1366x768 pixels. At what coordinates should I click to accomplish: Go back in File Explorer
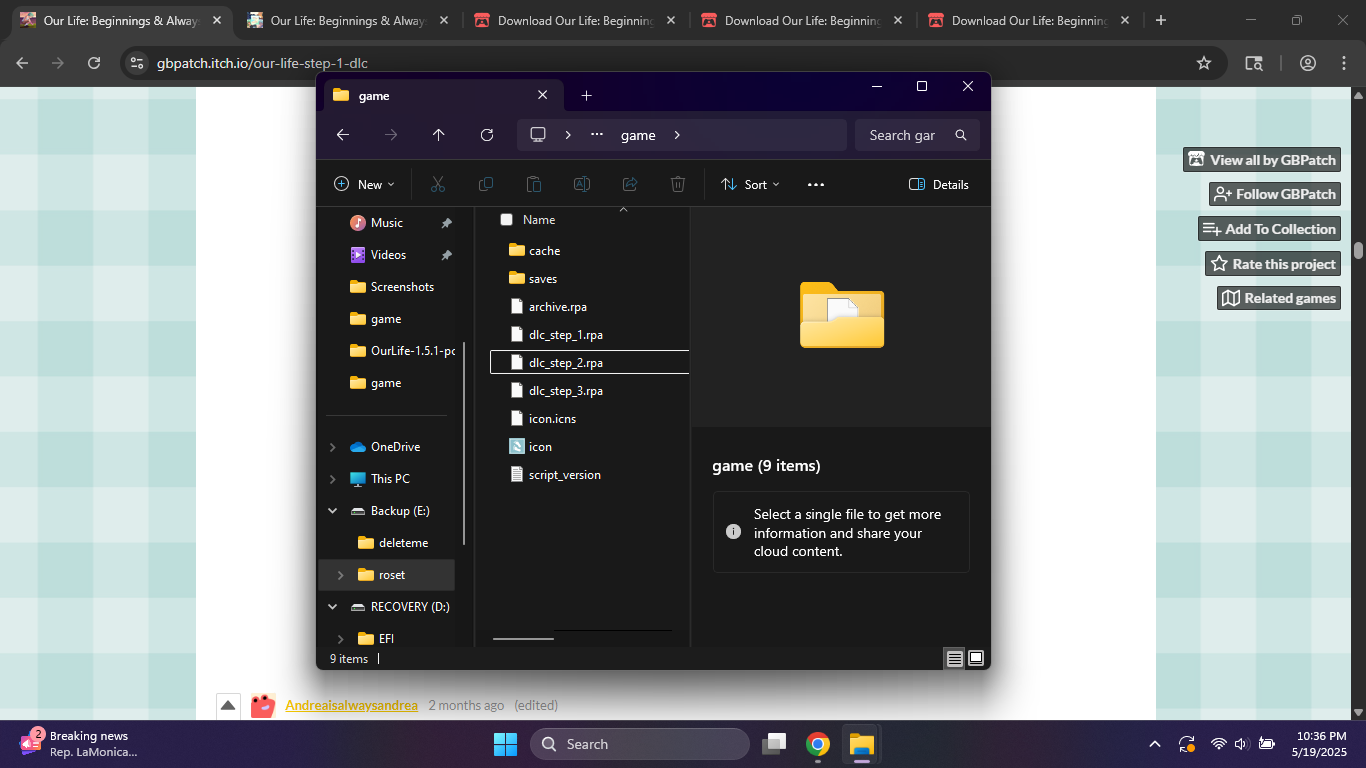pos(343,135)
